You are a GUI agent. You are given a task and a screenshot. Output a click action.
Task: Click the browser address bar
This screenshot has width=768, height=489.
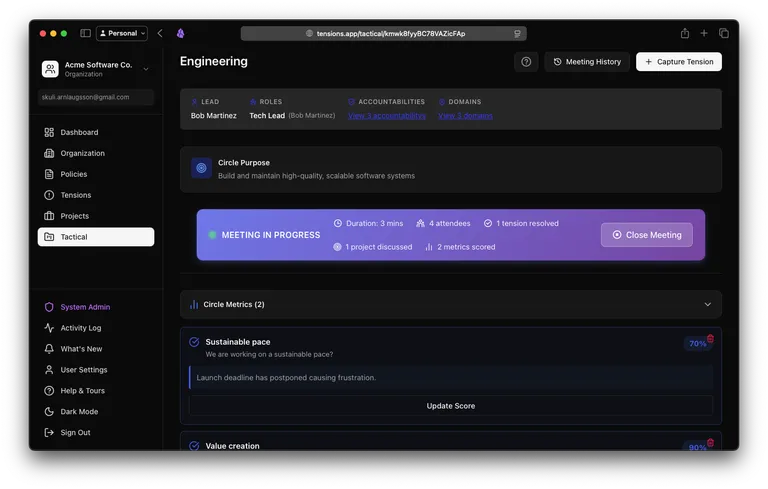point(384,33)
